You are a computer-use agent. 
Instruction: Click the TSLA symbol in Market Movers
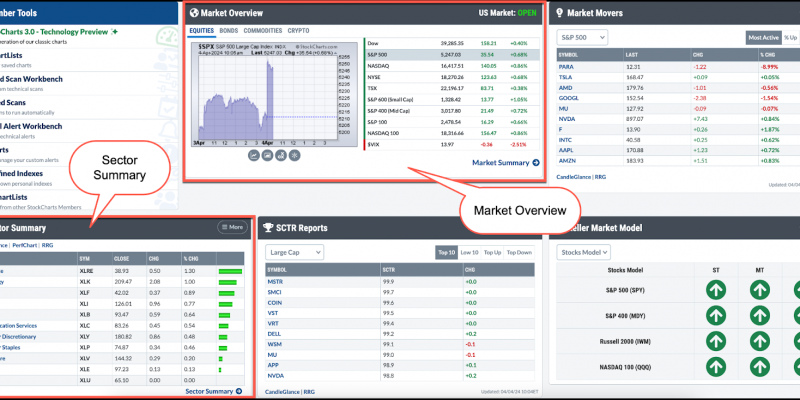565,77
